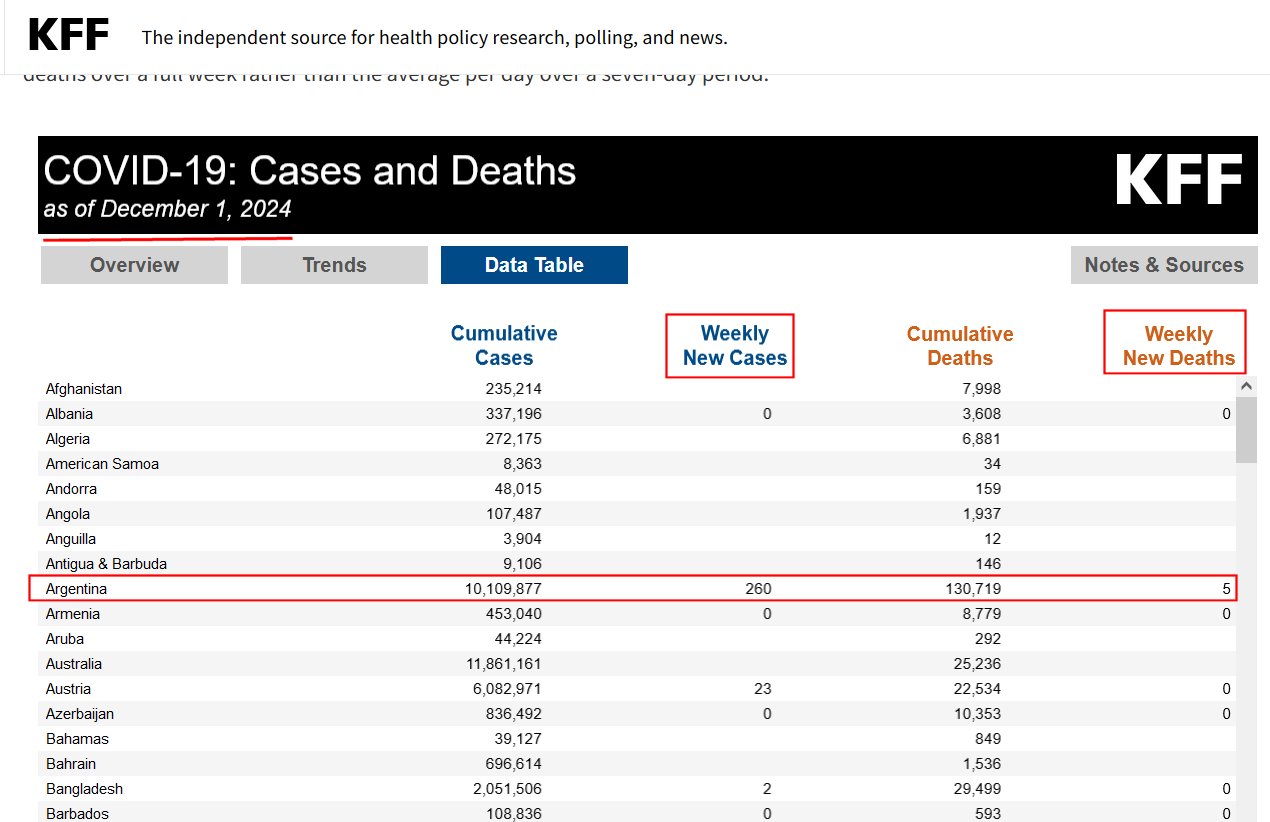Select the Data Table tab
Image resolution: width=1270 pixels, height=822 pixels.
coord(534,265)
